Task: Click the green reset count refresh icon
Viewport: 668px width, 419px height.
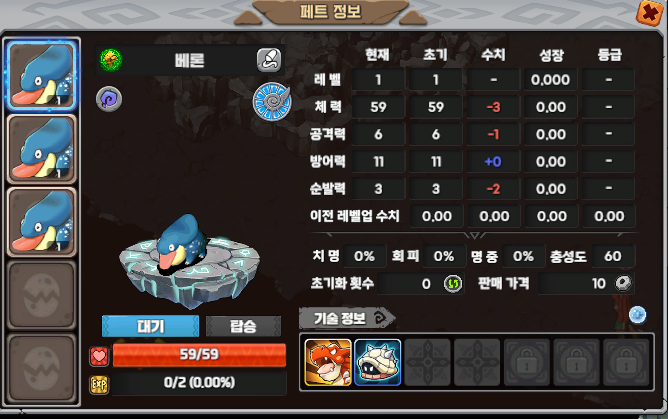Action: [453, 284]
